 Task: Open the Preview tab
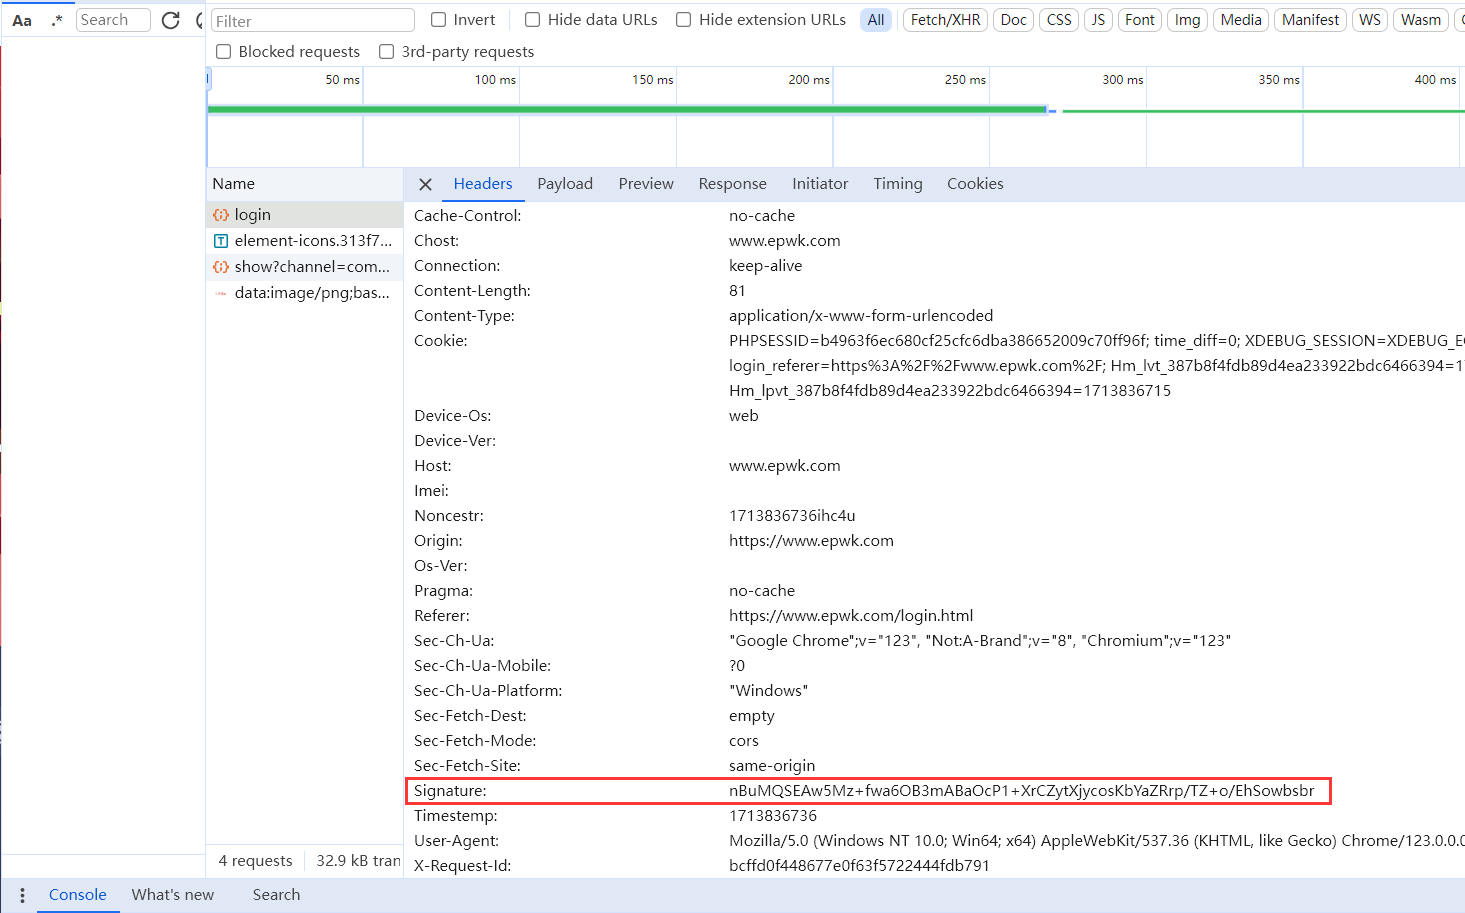[x=646, y=184]
